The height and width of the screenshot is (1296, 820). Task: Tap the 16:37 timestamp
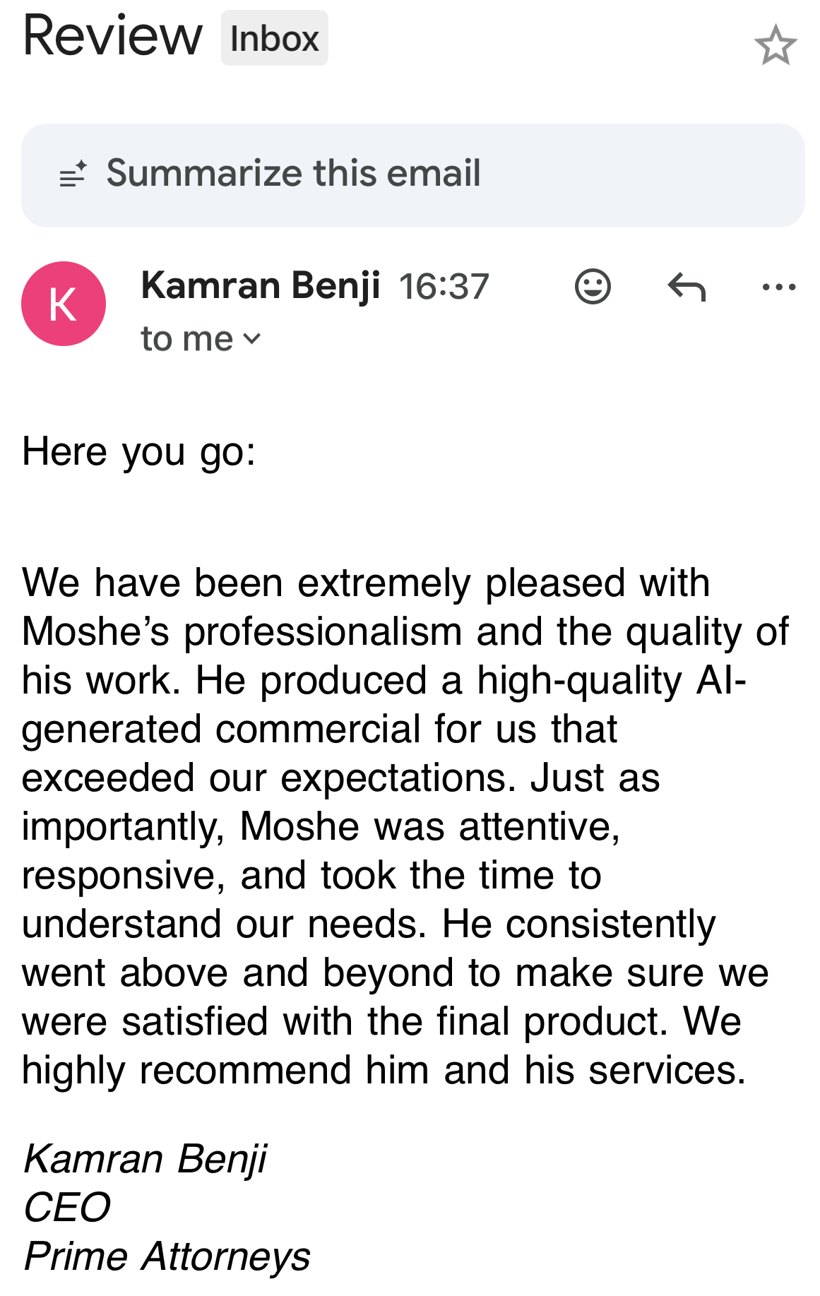click(444, 287)
